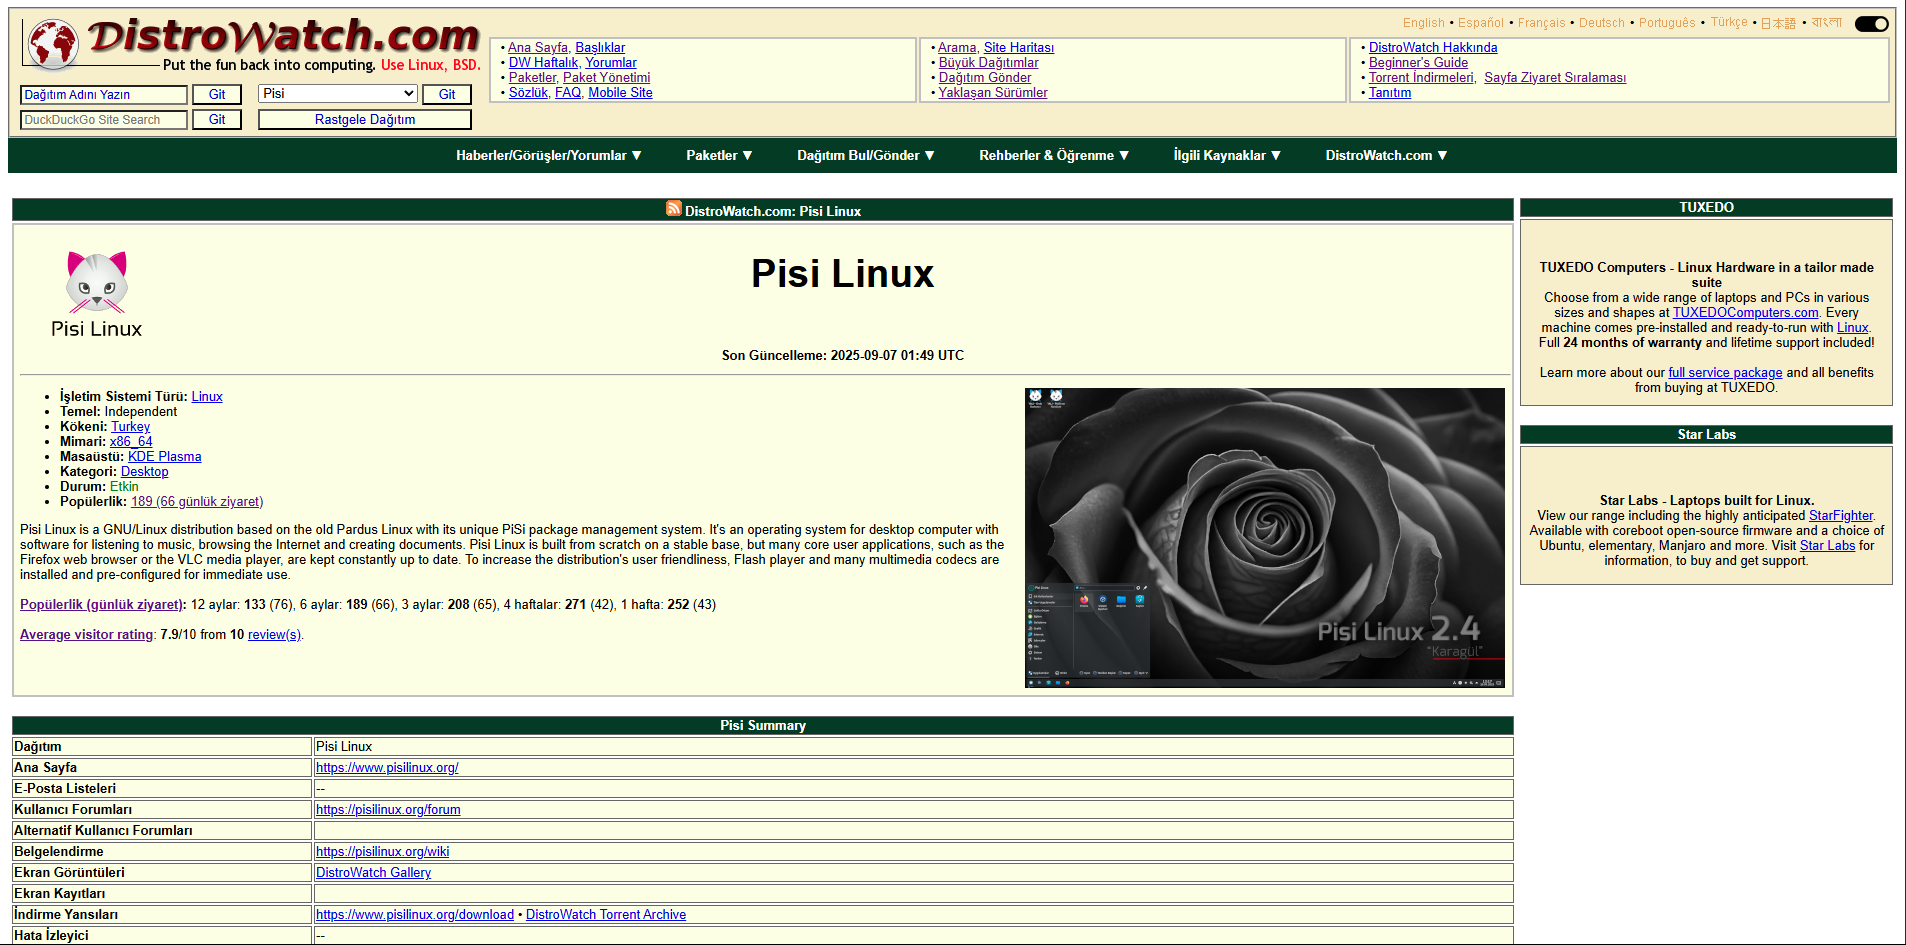Open Yaklaşan Sürümler link

(993, 92)
